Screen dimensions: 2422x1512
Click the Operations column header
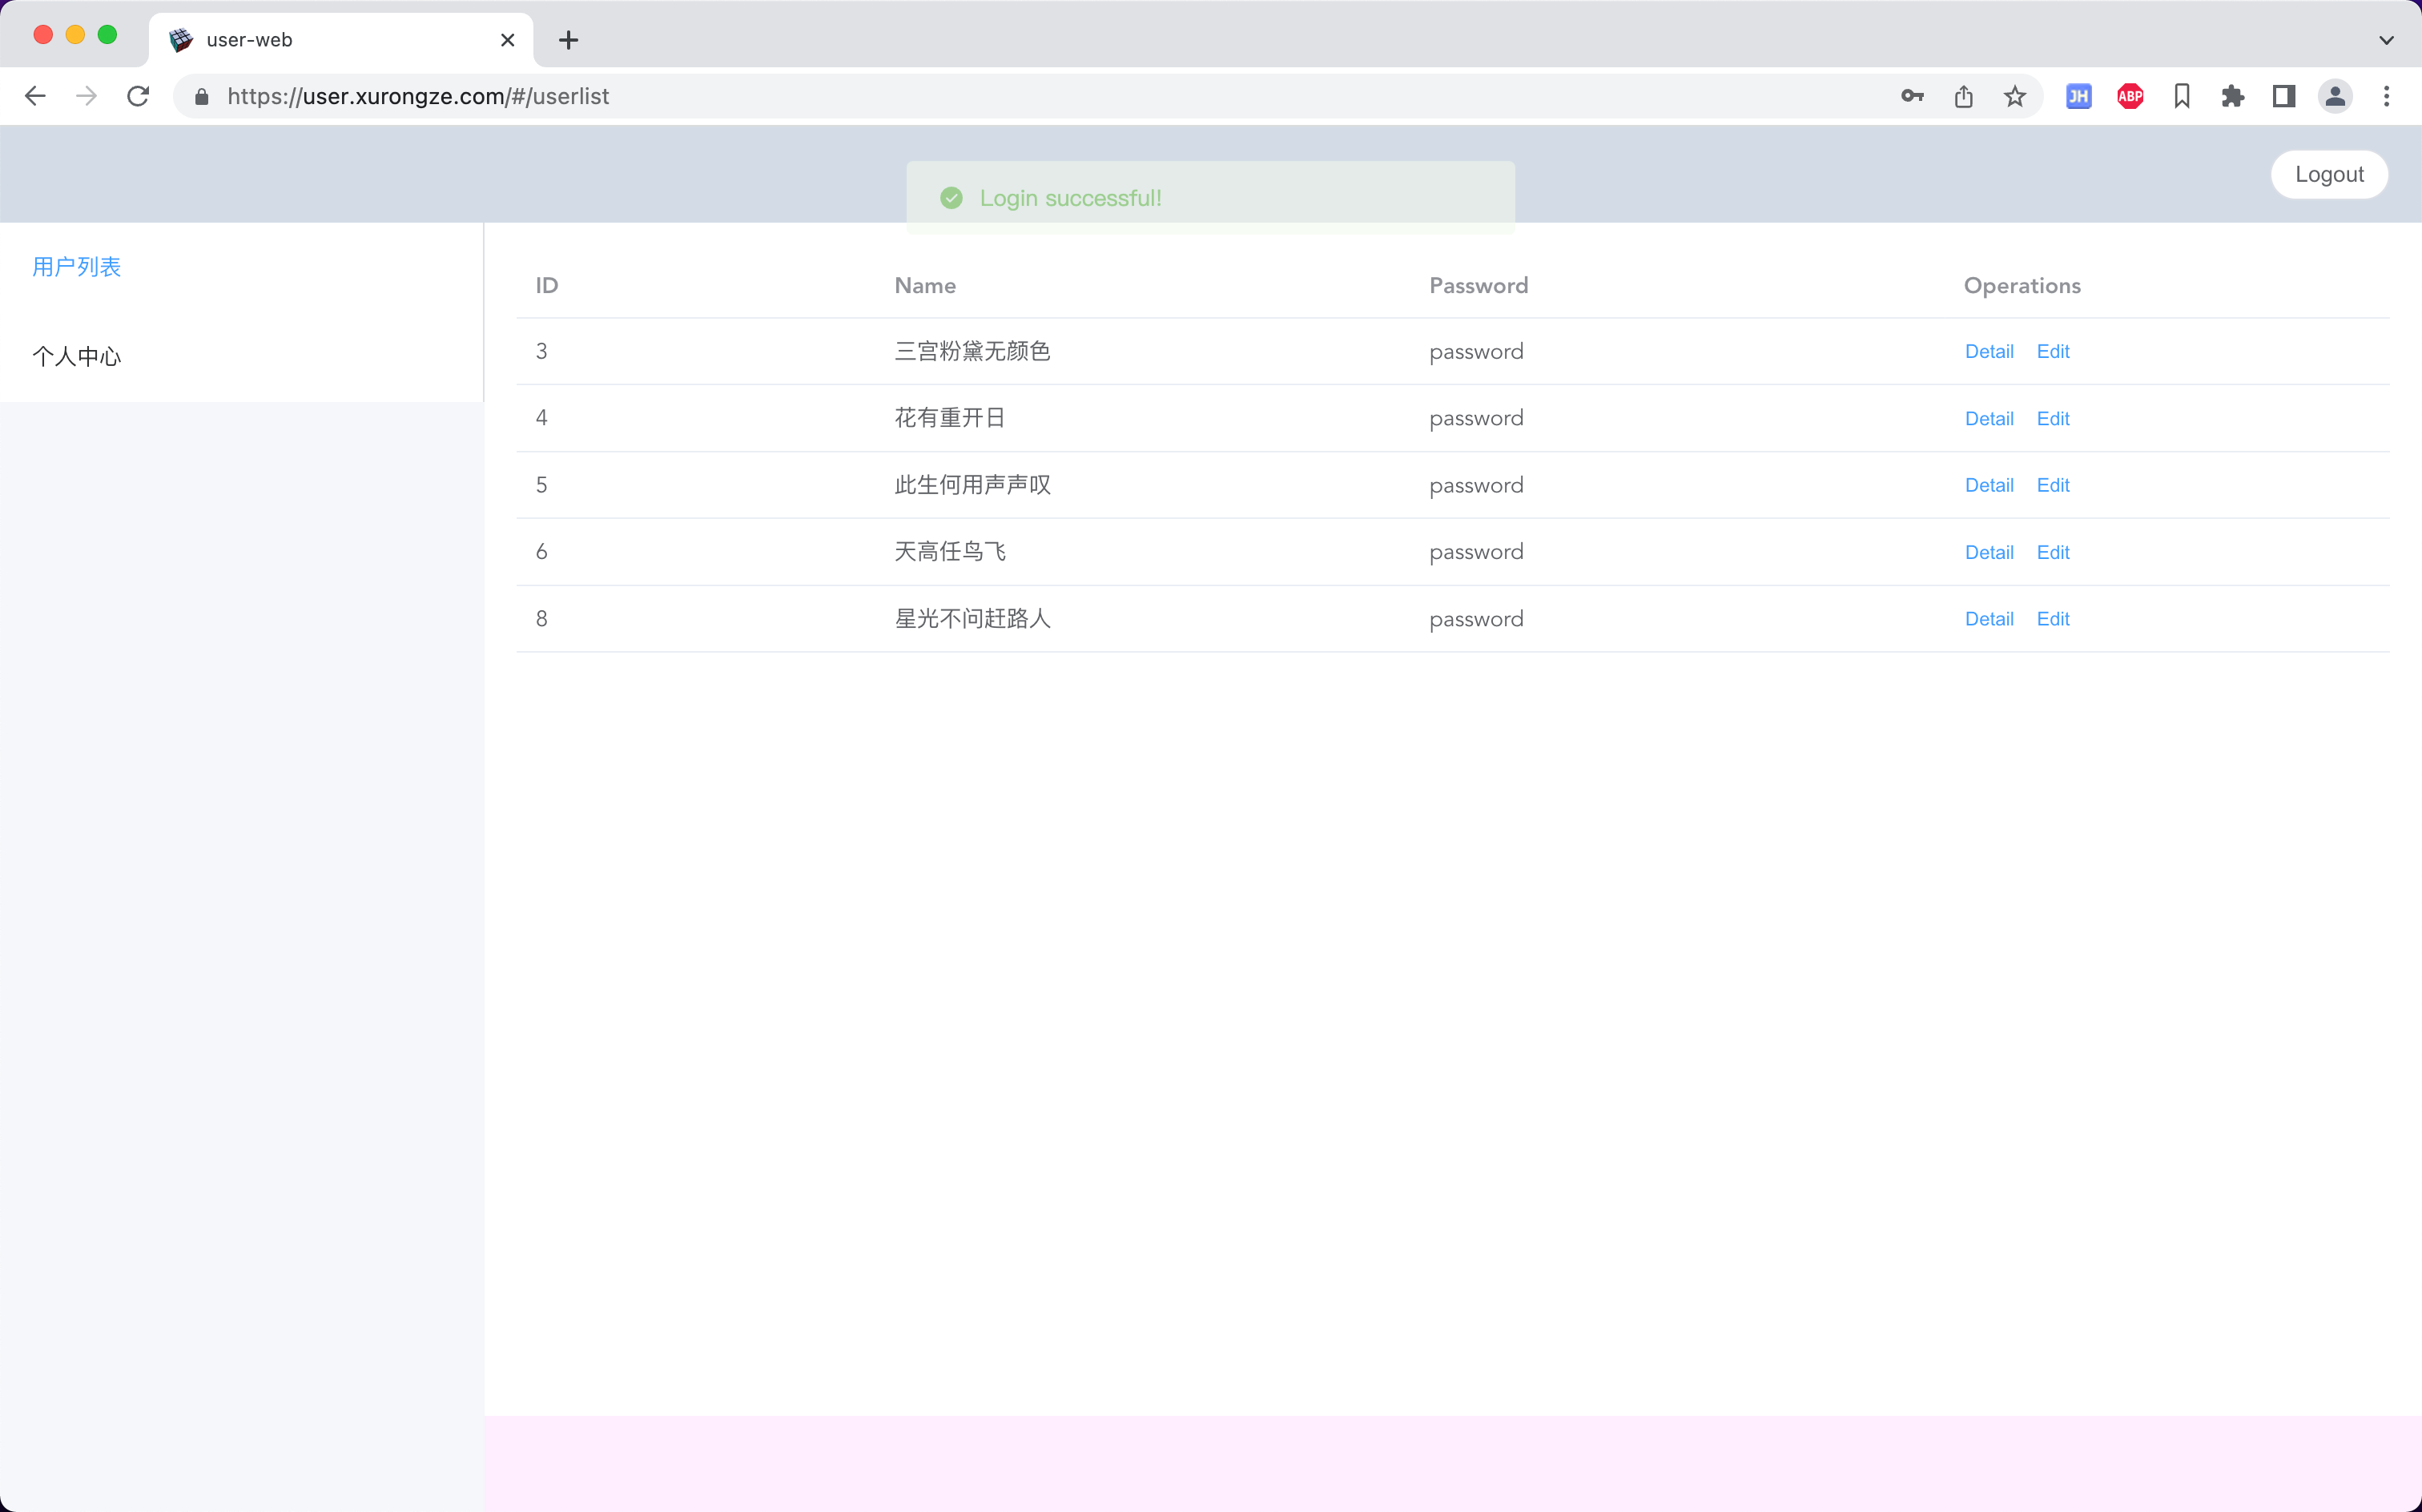(2022, 285)
